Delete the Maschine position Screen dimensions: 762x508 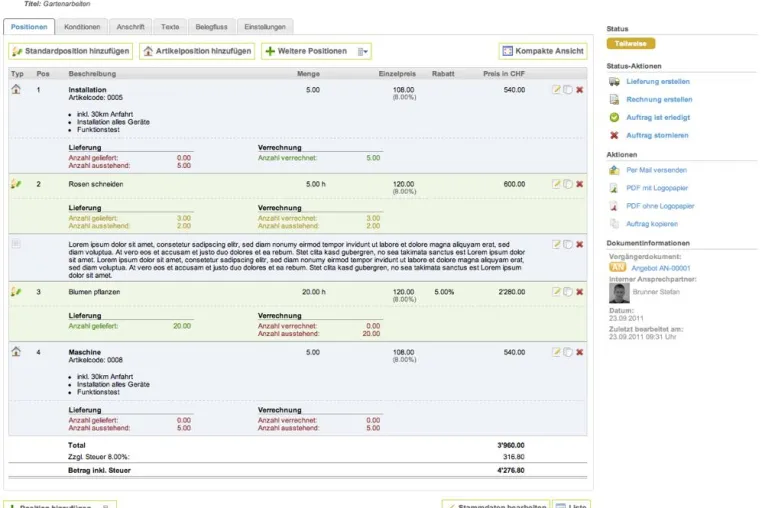pos(579,352)
